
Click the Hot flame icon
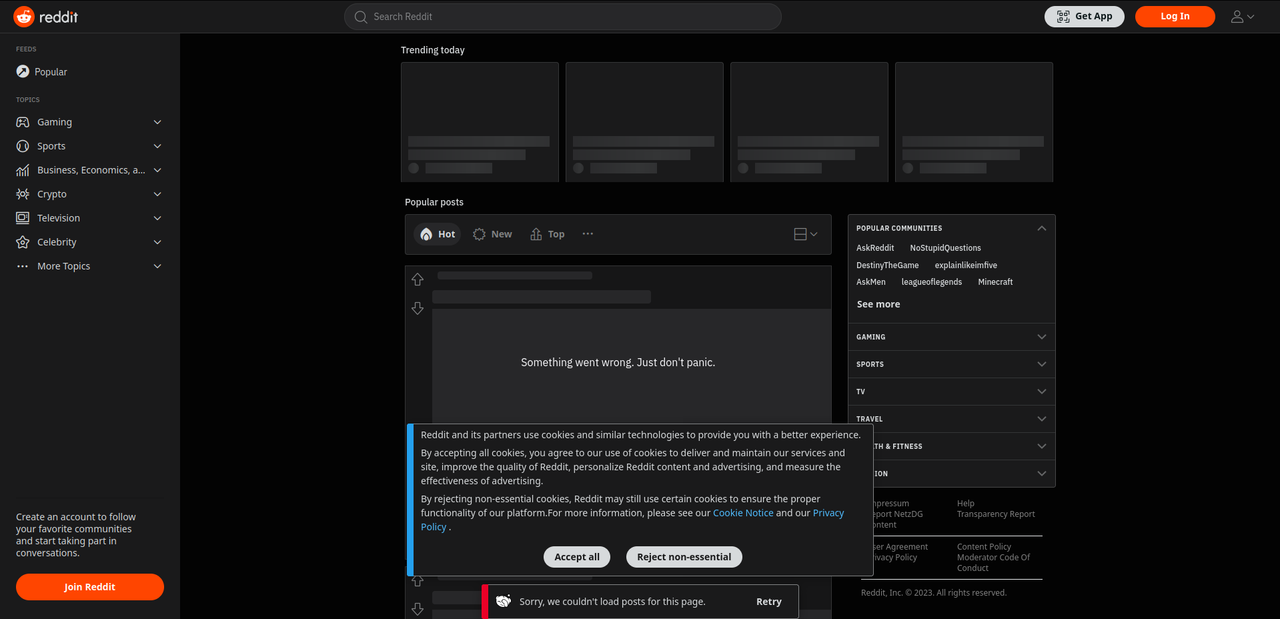(x=426, y=234)
